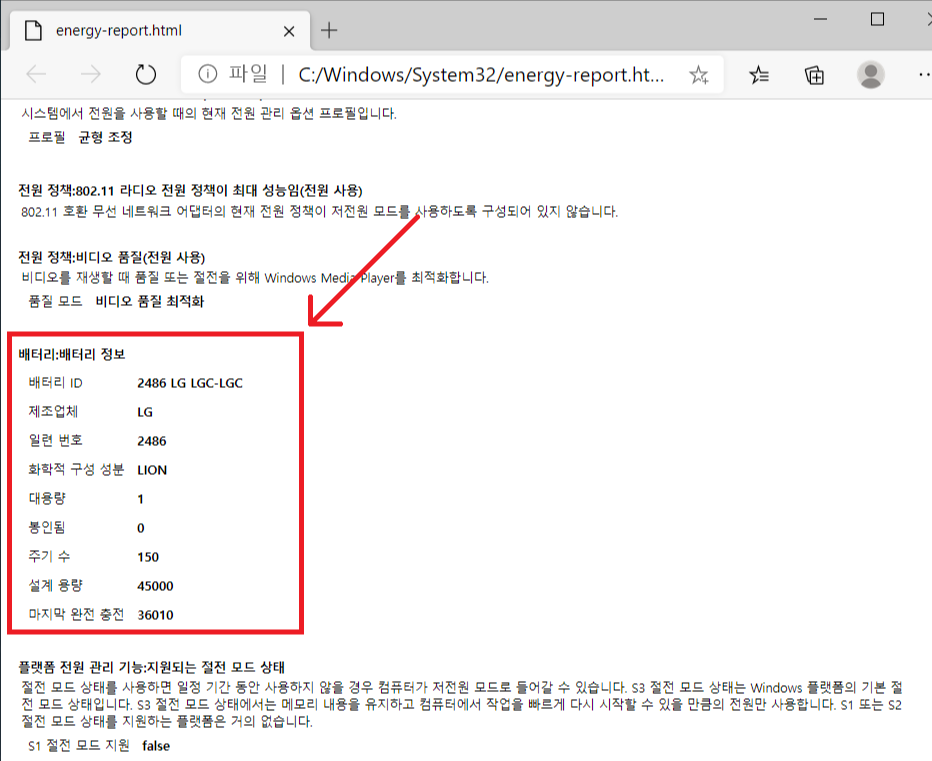Open a new tab with plus button
This screenshot has width=932, height=761.
[x=329, y=30]
